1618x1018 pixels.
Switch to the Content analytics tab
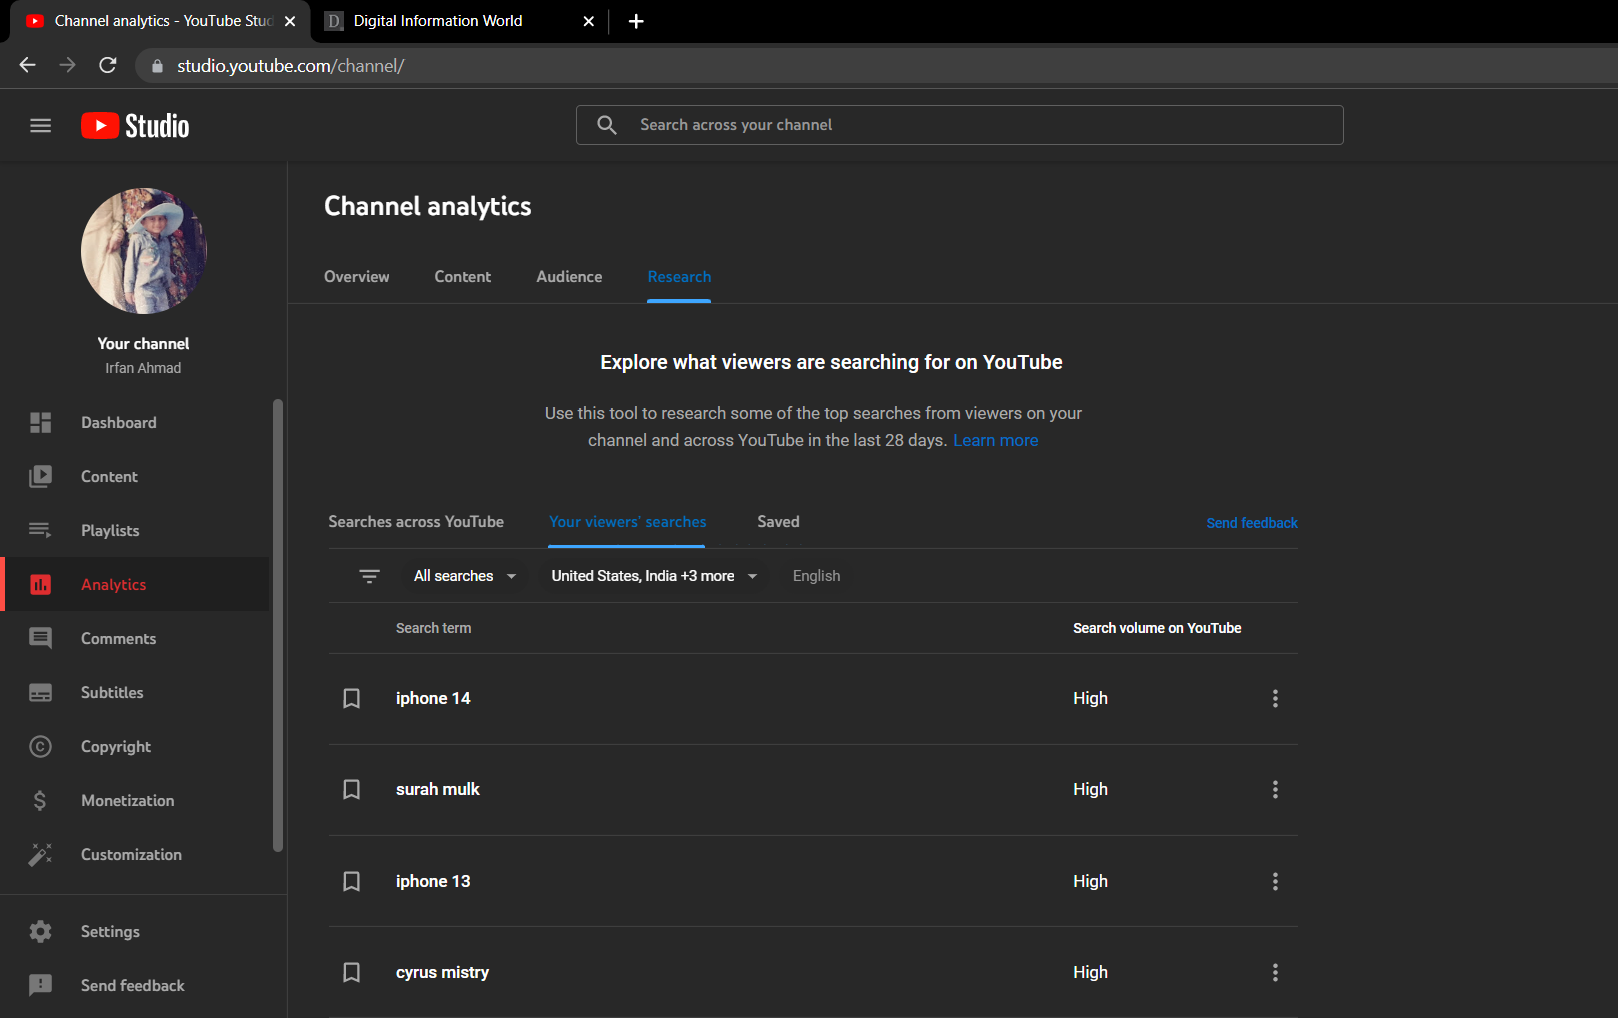[463, 277]
